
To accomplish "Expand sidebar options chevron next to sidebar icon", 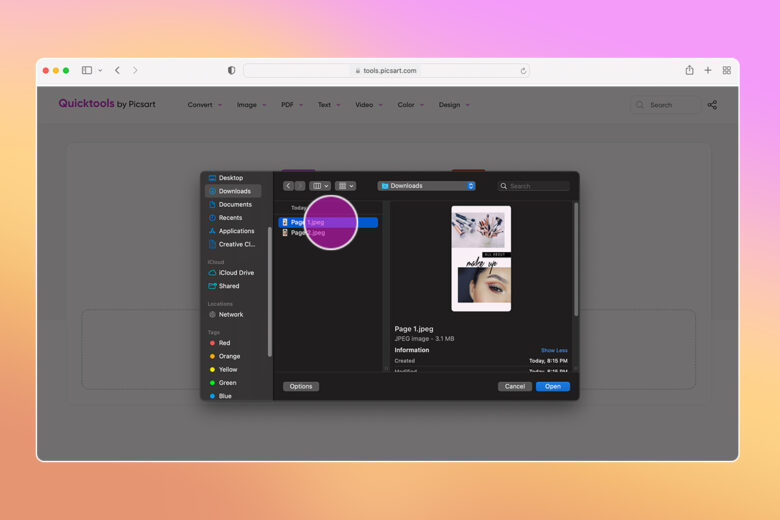I will (x=100, y=71).
